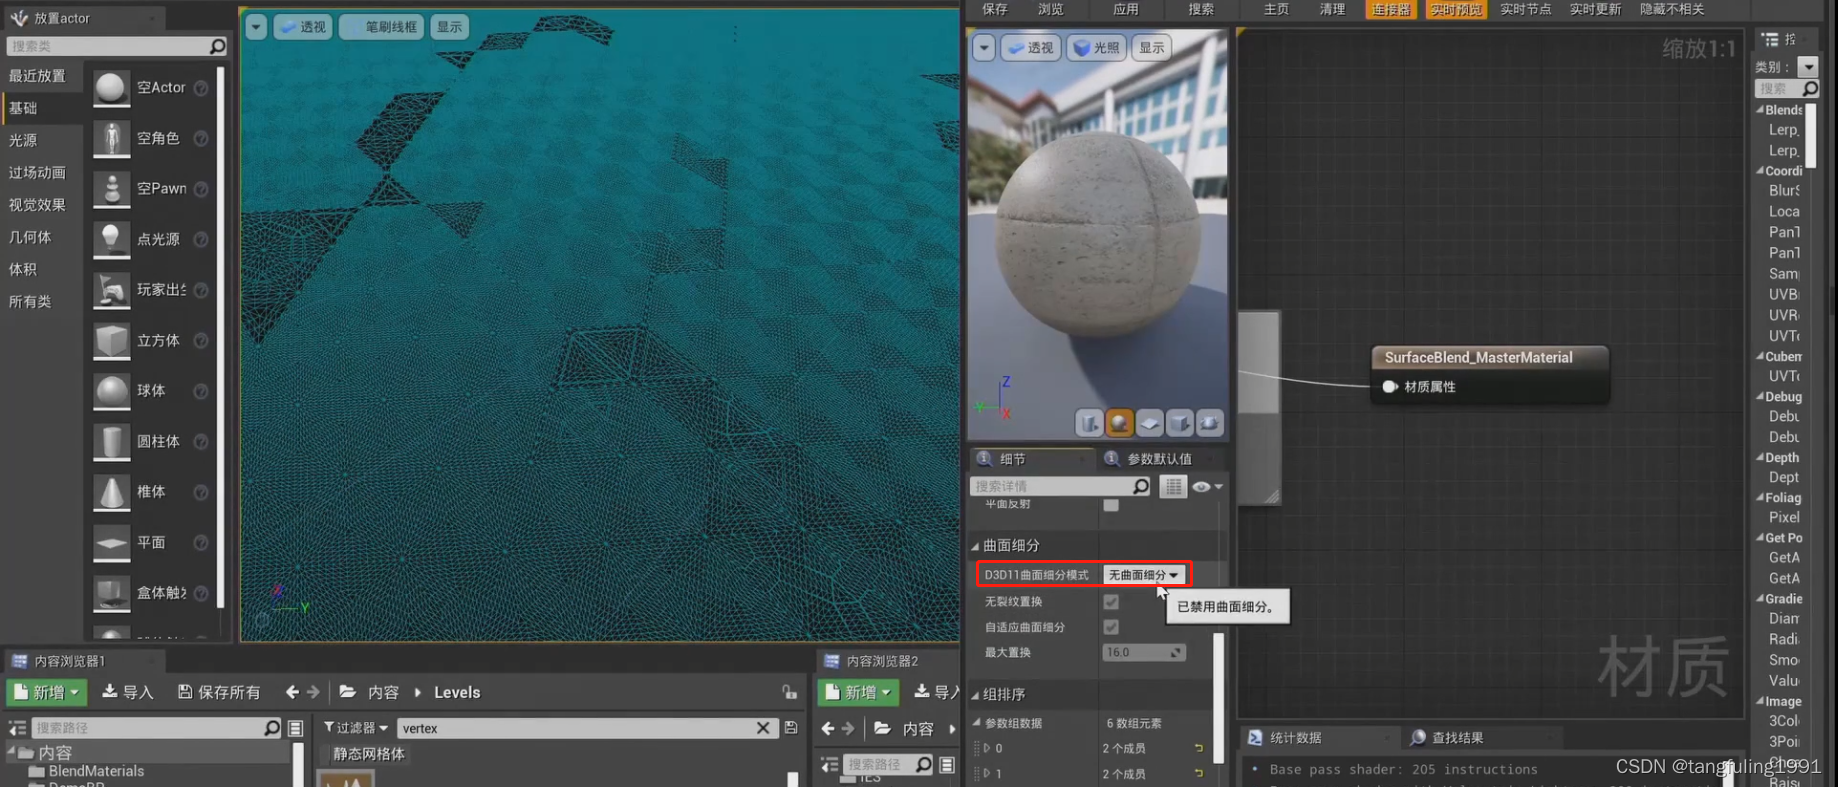Image resolution: width=1838 pixels, height=787 pixels.
Task: Switch to 查找结果 tab
Action: click(1457, 737)
